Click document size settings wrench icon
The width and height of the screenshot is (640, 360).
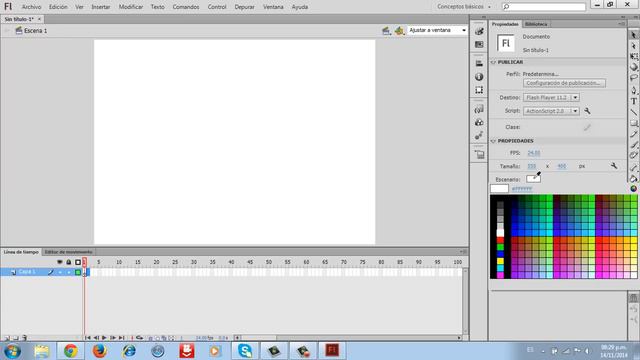pos(614,166)
